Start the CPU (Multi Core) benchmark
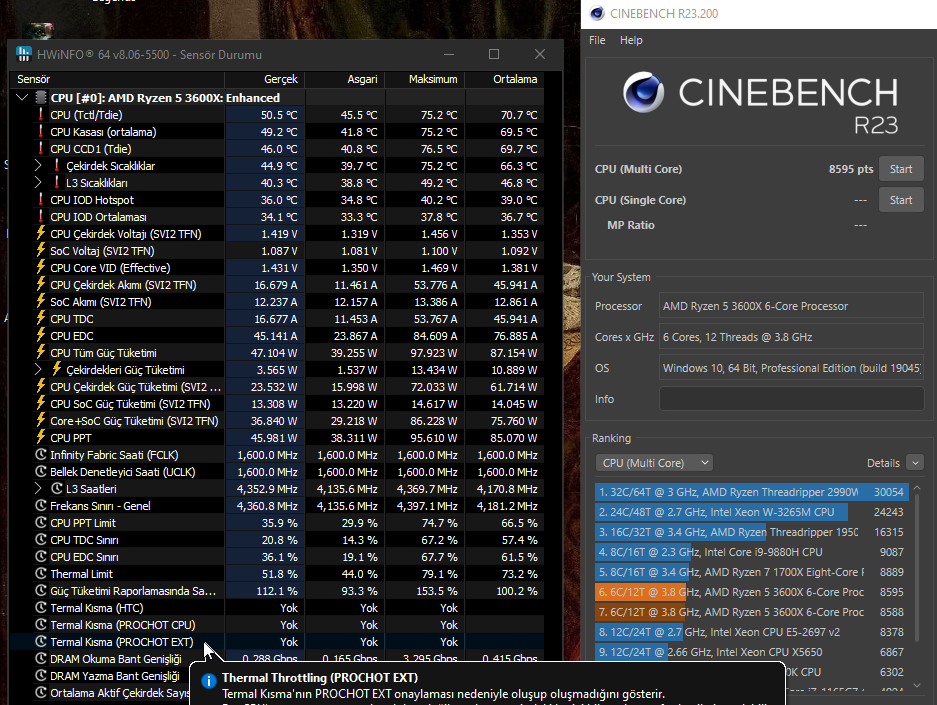The height and width of the screenshot is (705, 937). (x=901, y=169)
